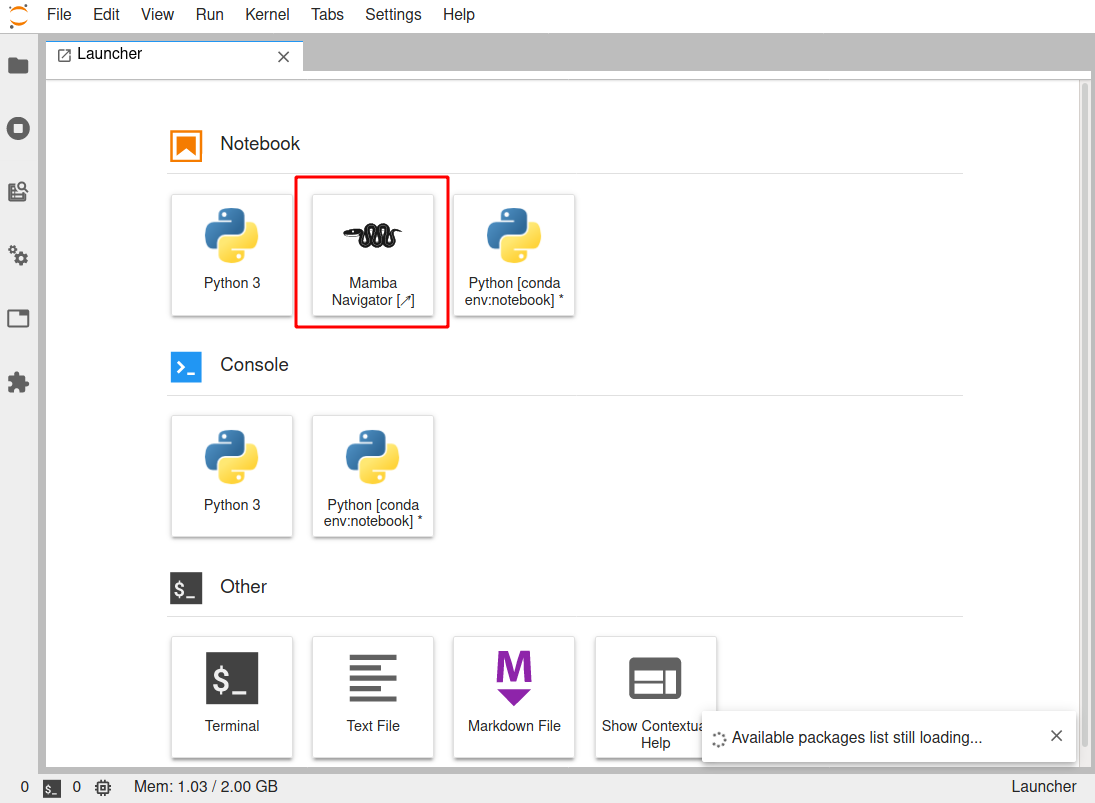This screenshot has width=1095, height=803.
Task: Open the Help menu
Action: pyautogui.click(x=459, y=15)
